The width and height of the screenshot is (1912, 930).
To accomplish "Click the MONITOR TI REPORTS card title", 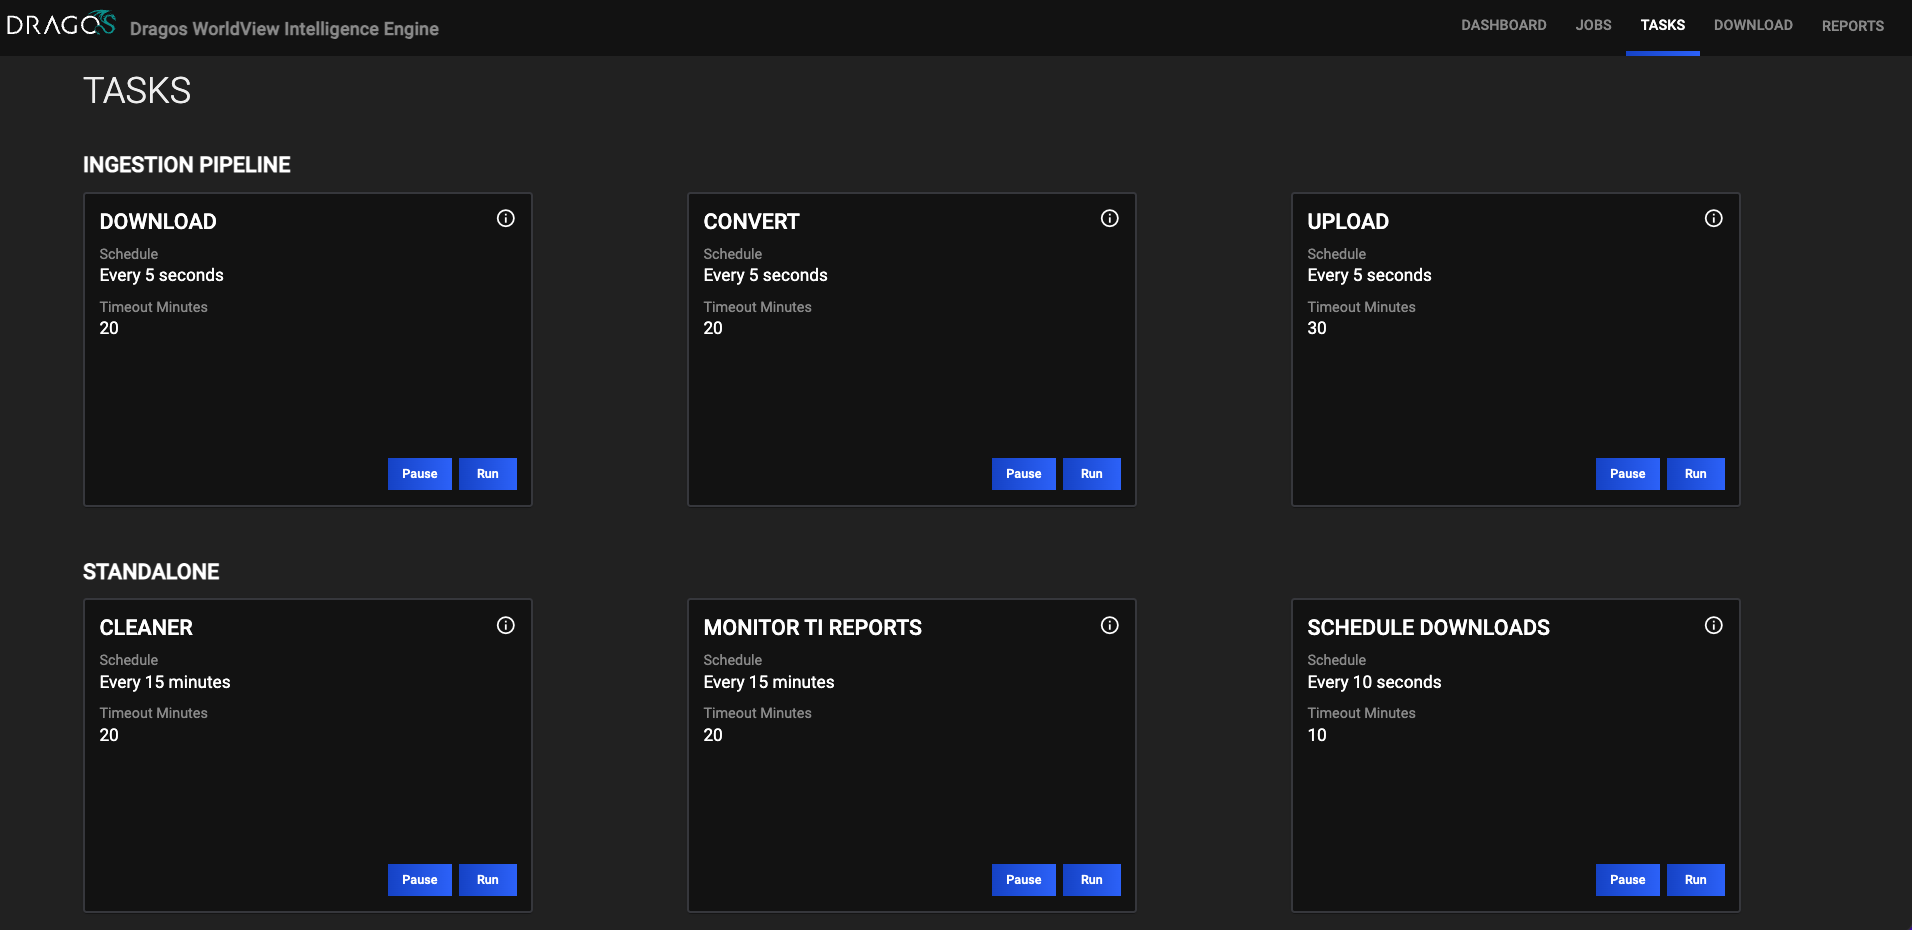I will point(813,628).
